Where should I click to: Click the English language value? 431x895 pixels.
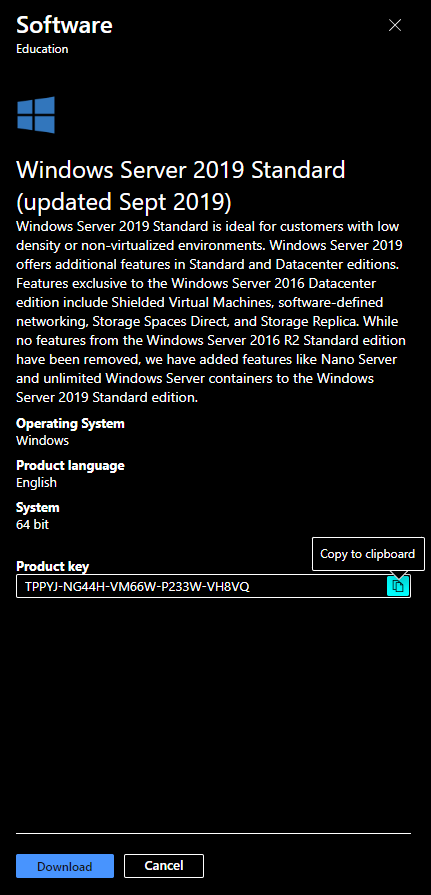click(x=37, y=483)
